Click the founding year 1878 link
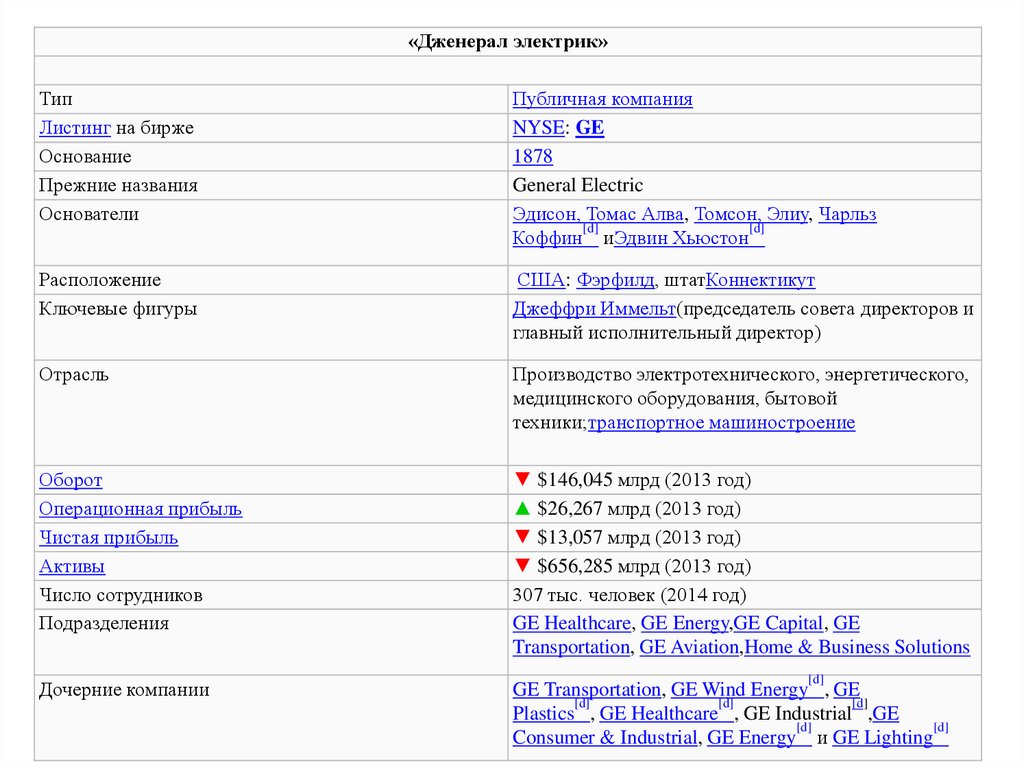Screen dimensions: 1024x767 532,157
